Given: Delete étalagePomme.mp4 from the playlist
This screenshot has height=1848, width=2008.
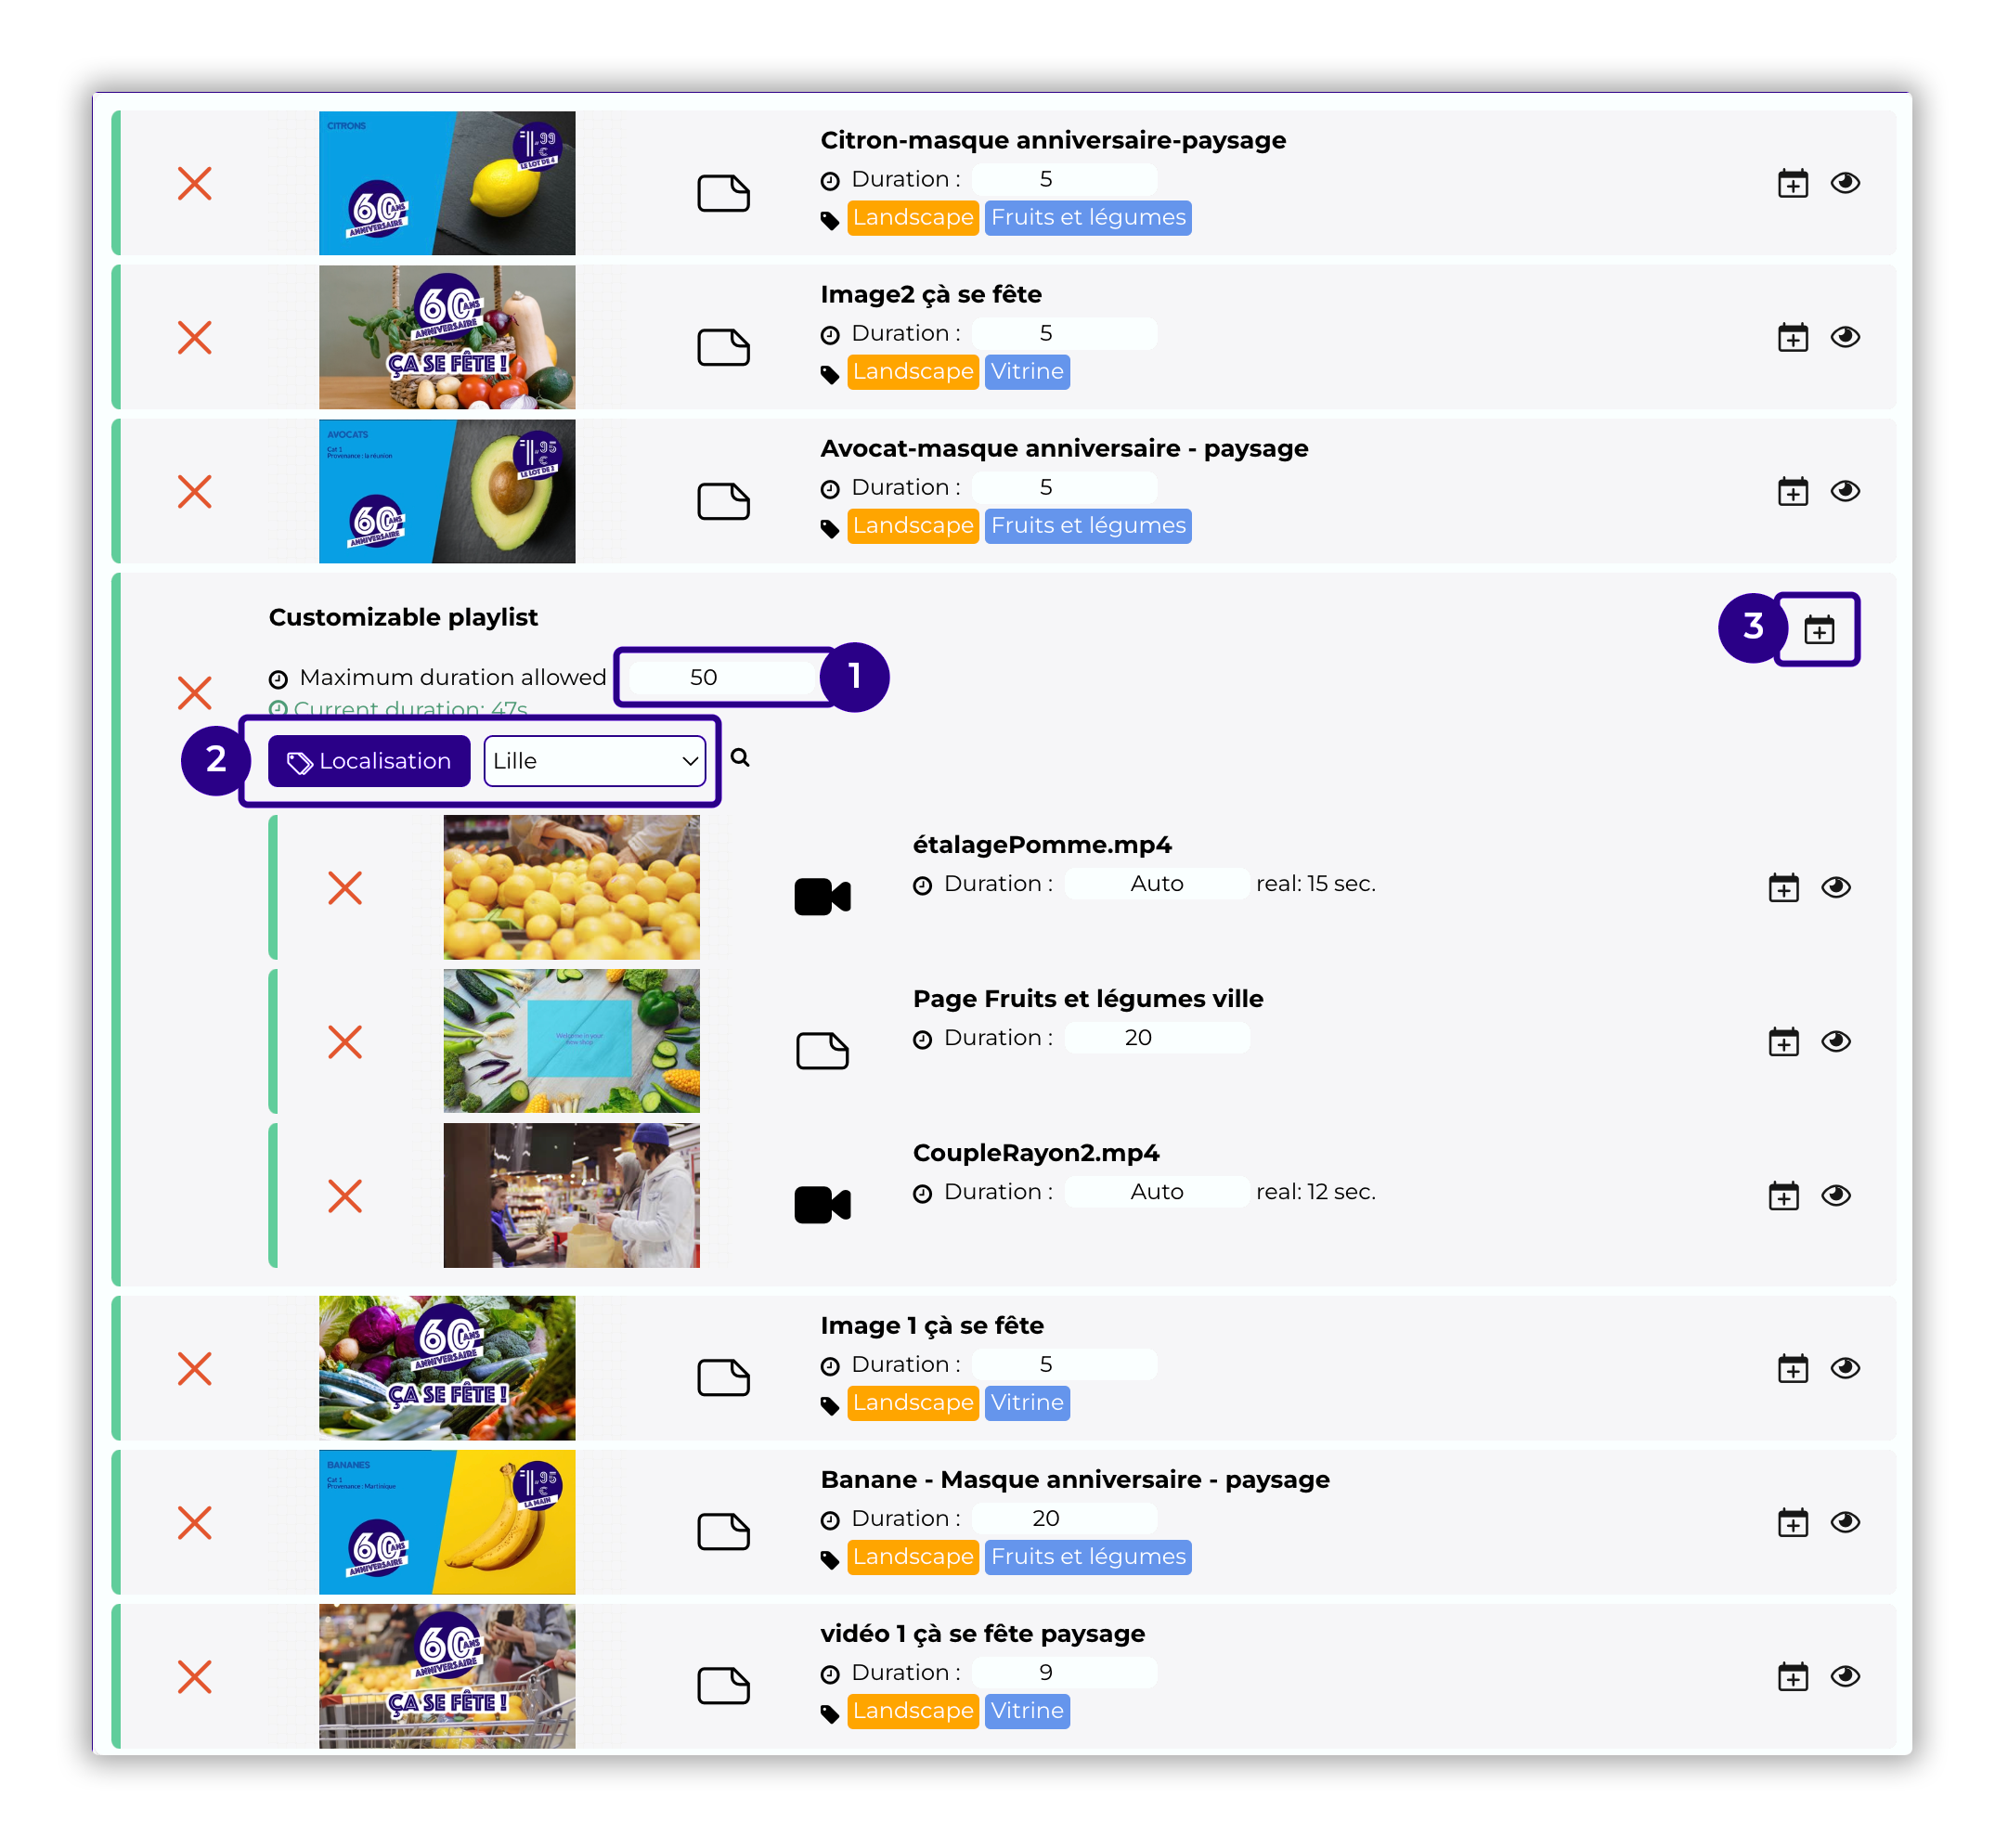Looking at the screenshot, I should [x=345, y=887].
